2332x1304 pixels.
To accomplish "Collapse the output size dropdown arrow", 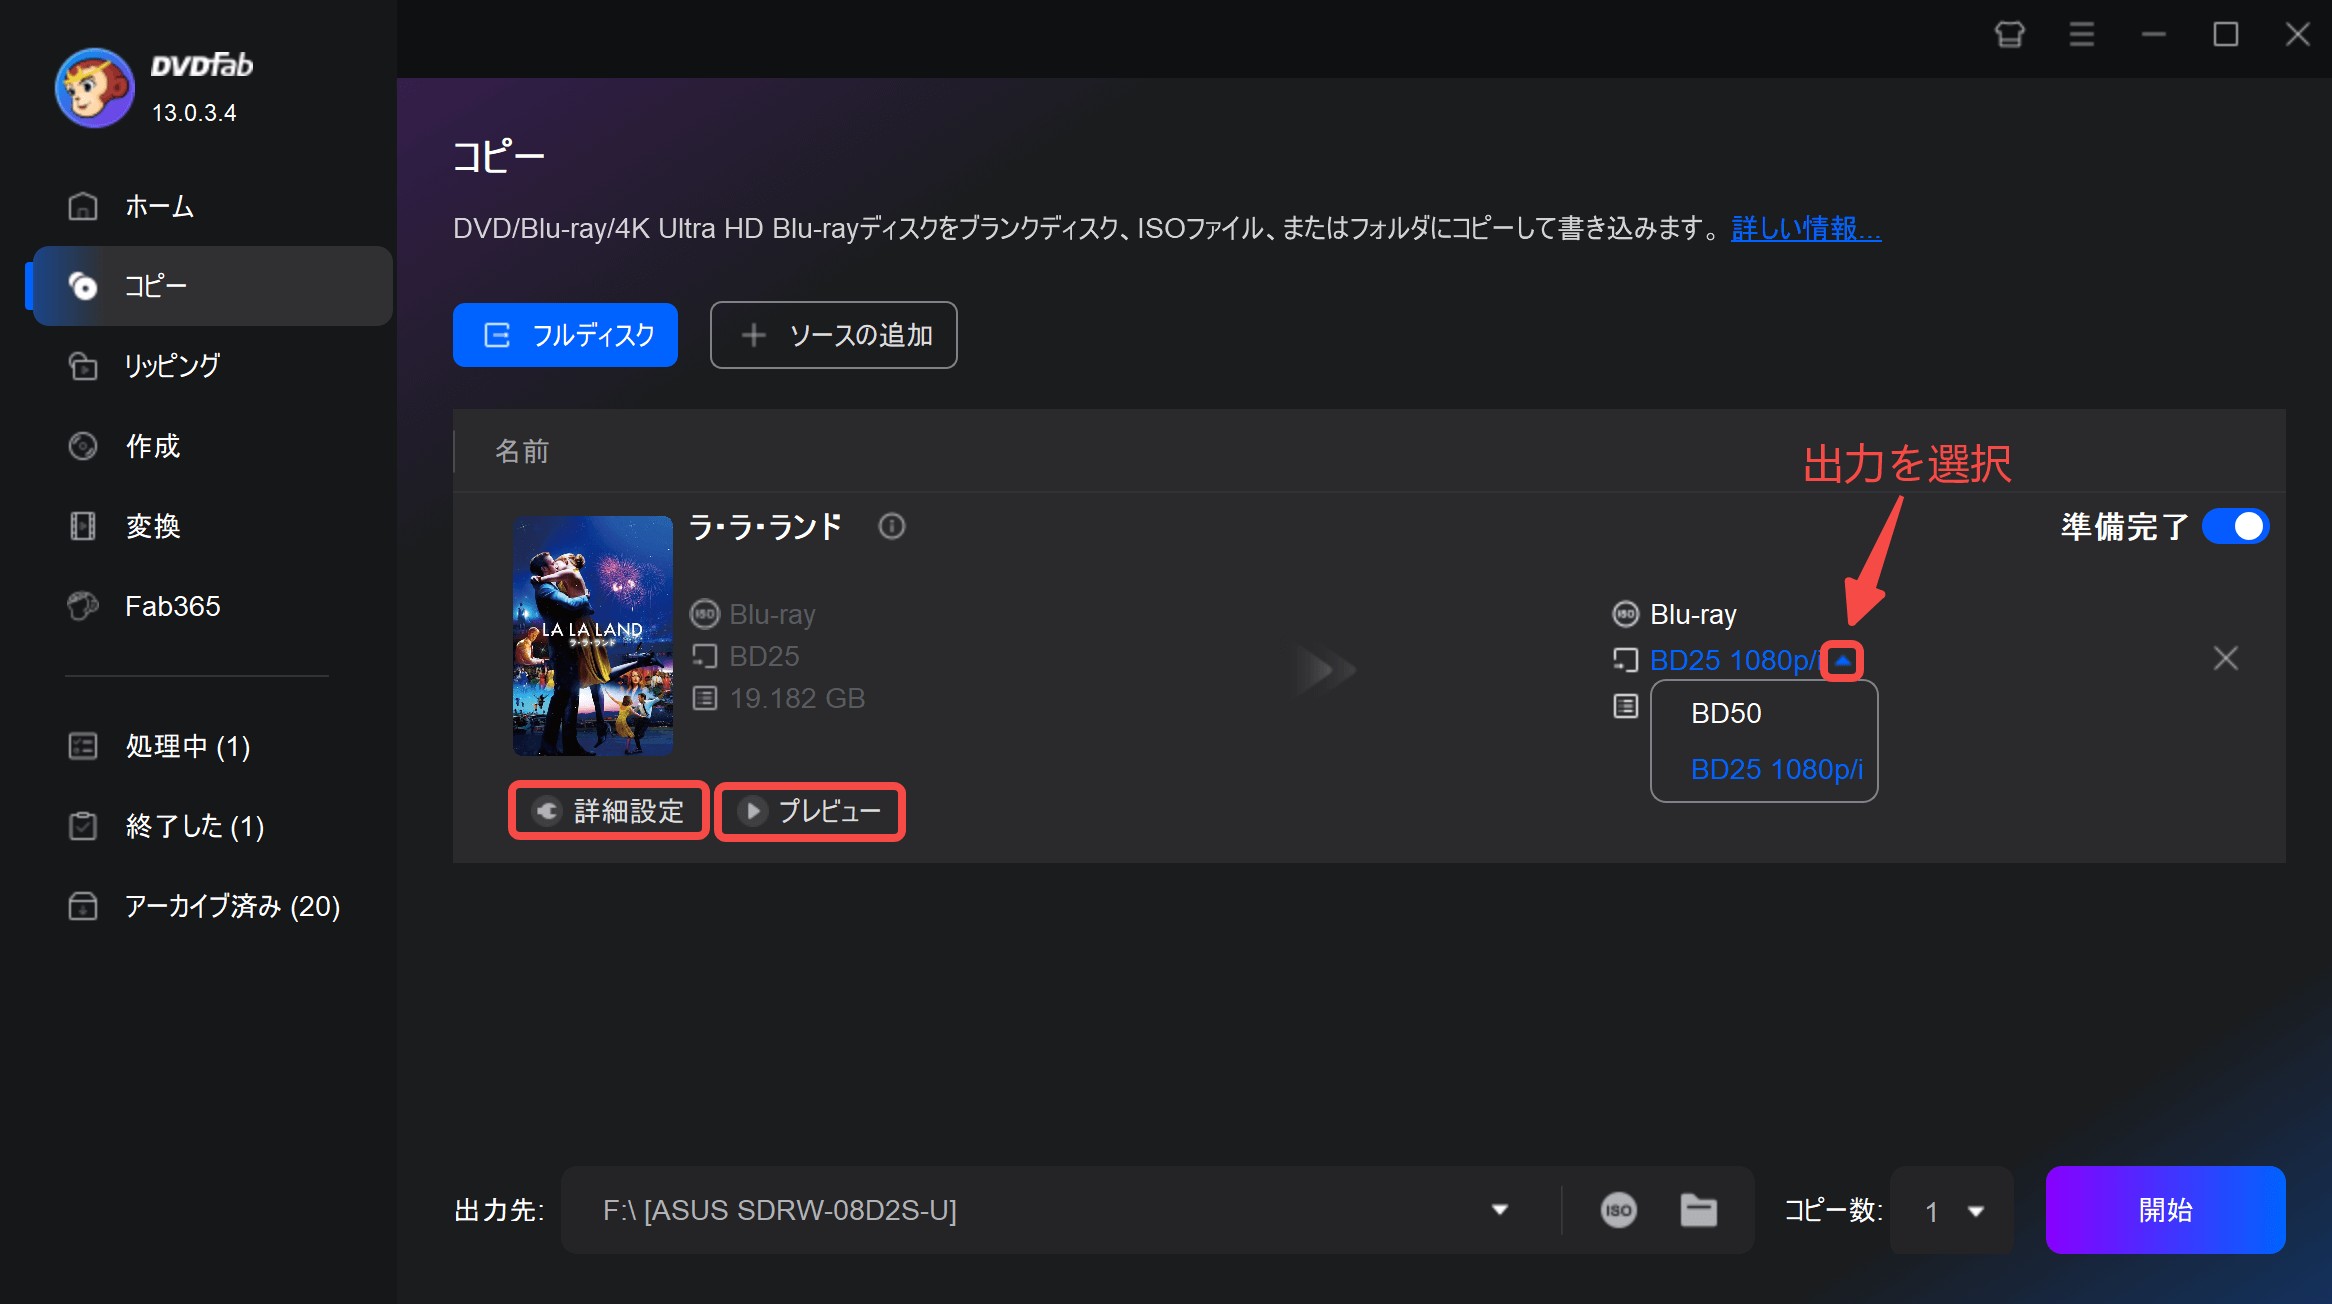I will coord(1842,661).
